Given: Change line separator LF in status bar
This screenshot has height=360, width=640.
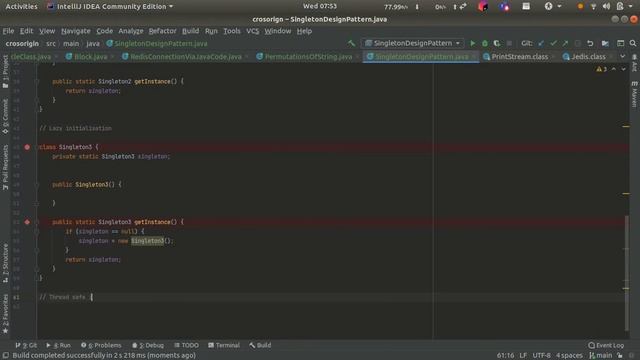Looking at the screenshot, I should coord(523,356).
